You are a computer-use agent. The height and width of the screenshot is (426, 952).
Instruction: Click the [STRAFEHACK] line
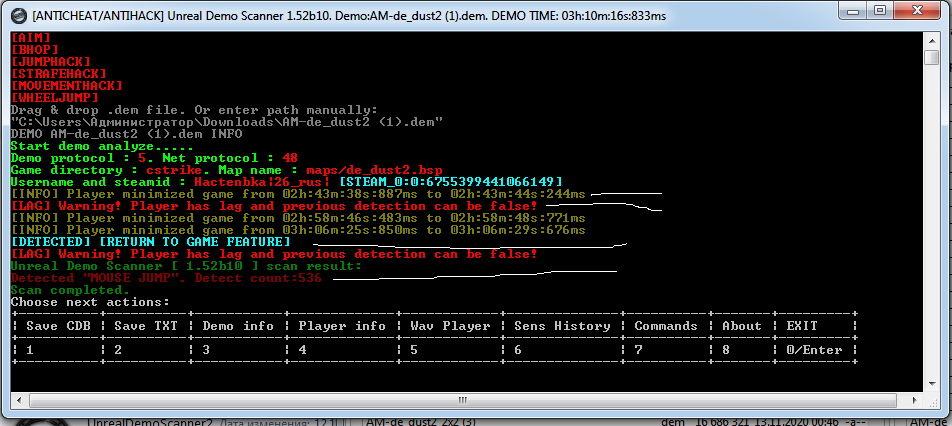pos(58,74)
